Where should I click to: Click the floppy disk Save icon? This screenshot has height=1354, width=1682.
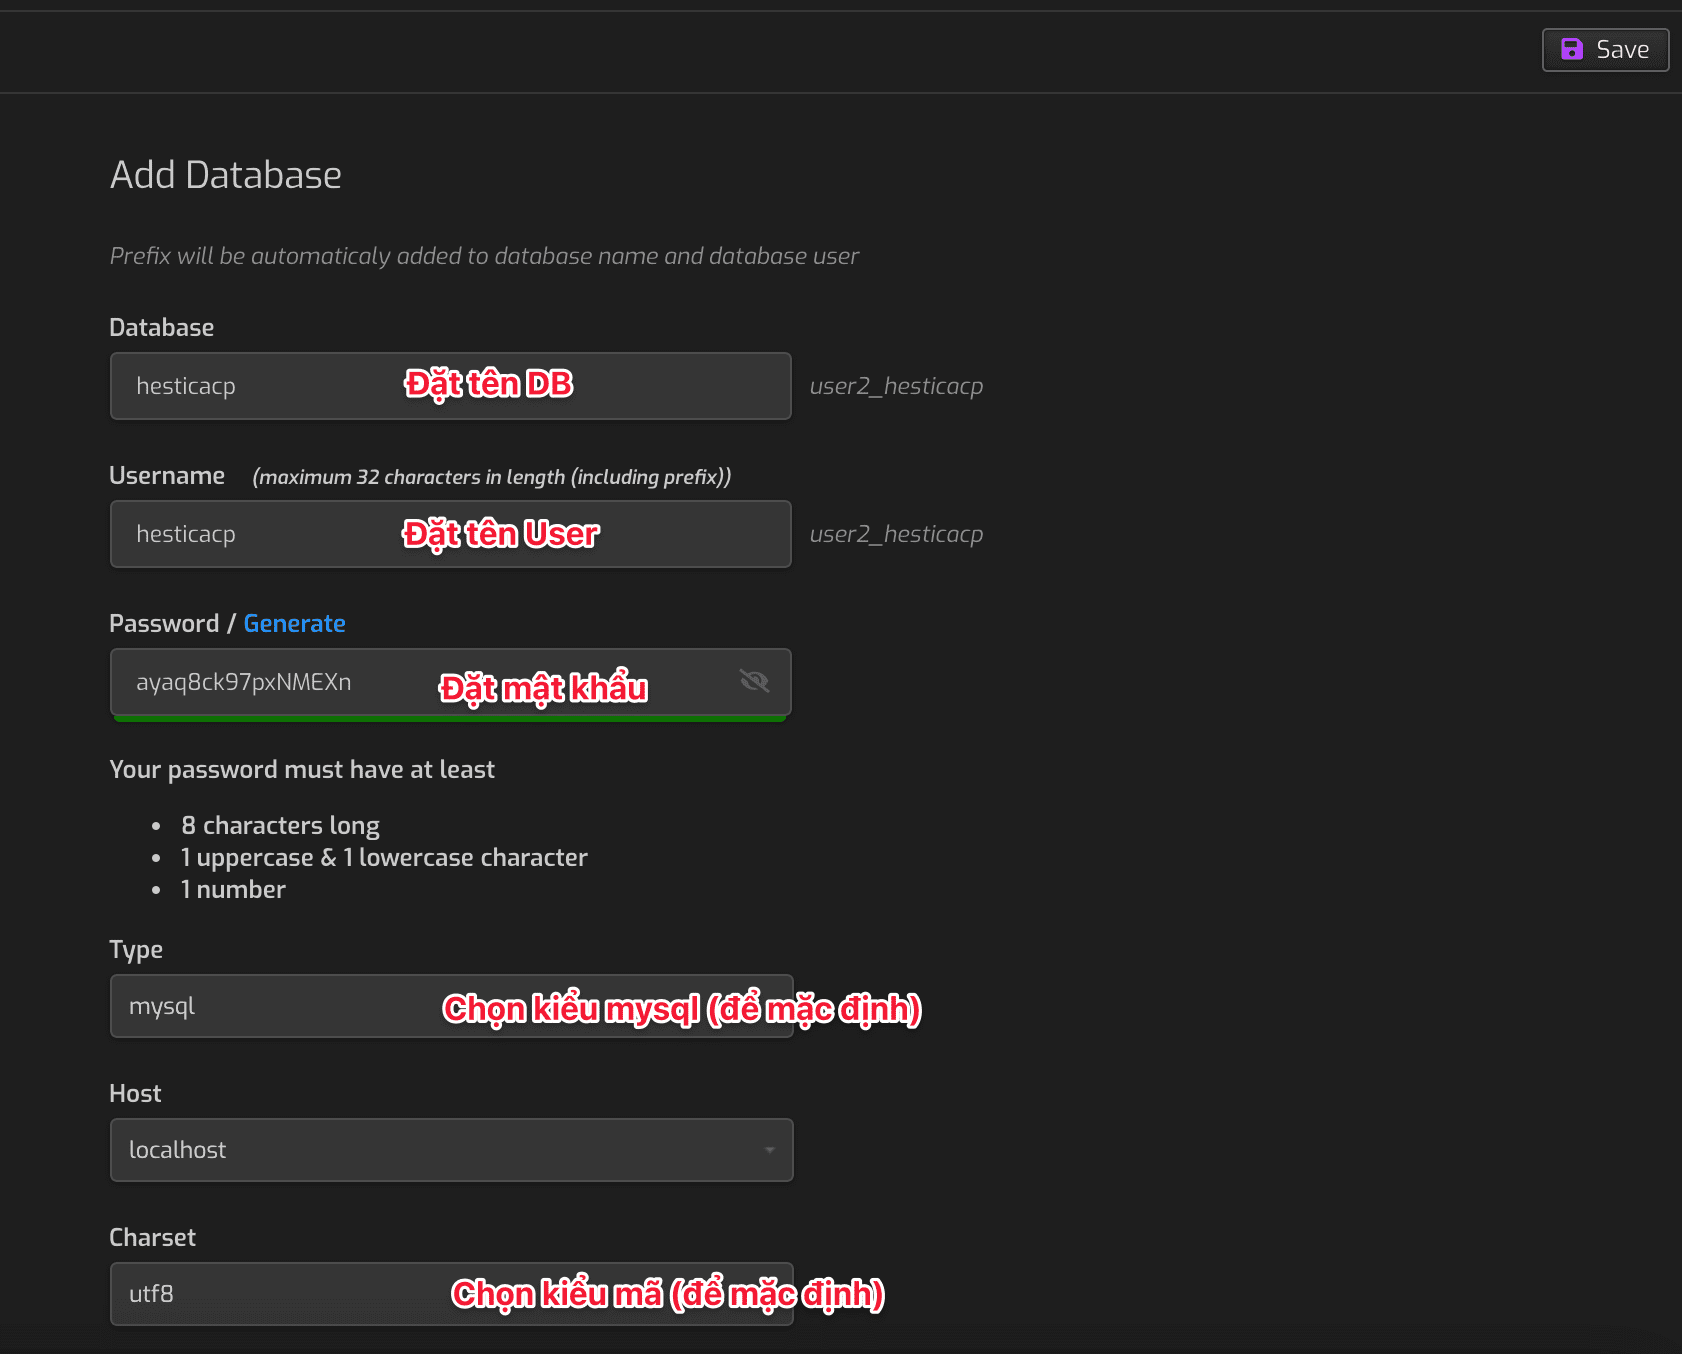1573,49
